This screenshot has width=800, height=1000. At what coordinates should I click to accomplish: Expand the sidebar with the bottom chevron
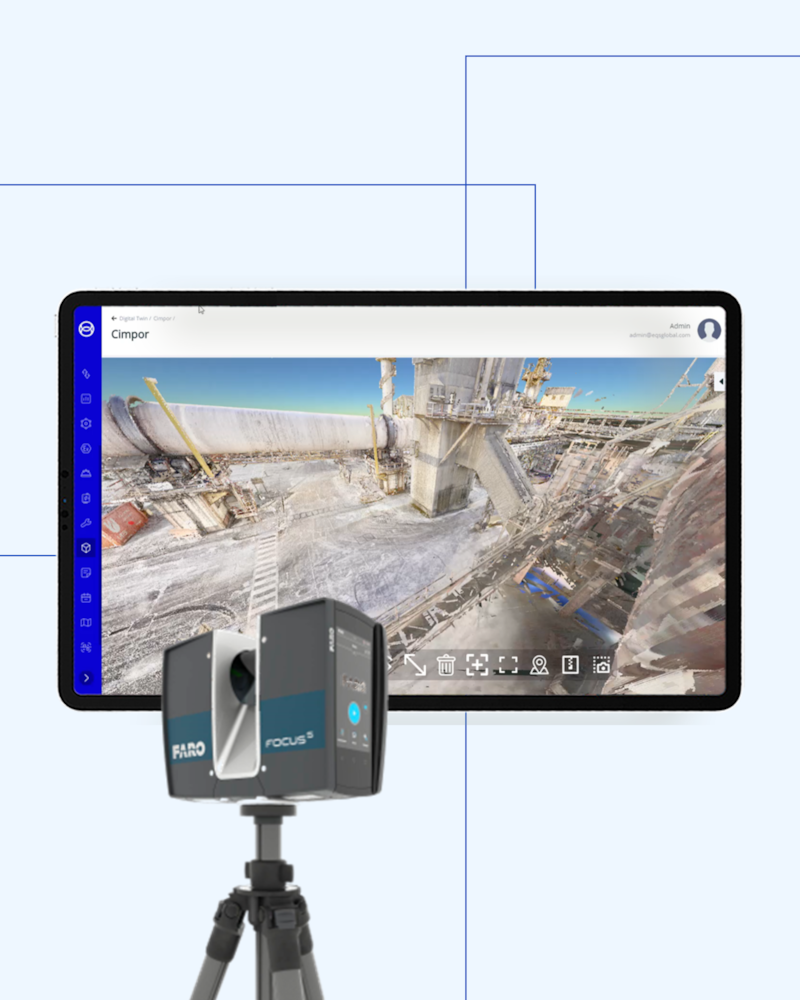coord(86,678)
